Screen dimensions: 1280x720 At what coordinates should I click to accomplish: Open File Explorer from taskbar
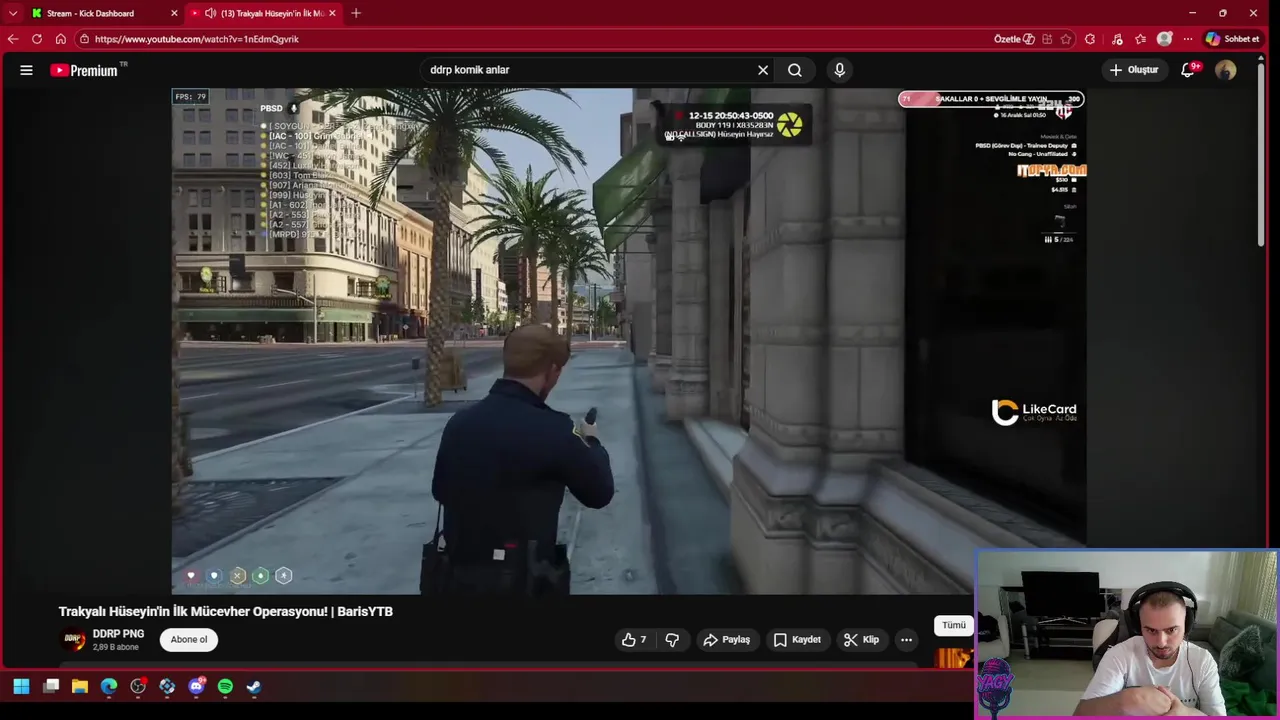(80, 687)
